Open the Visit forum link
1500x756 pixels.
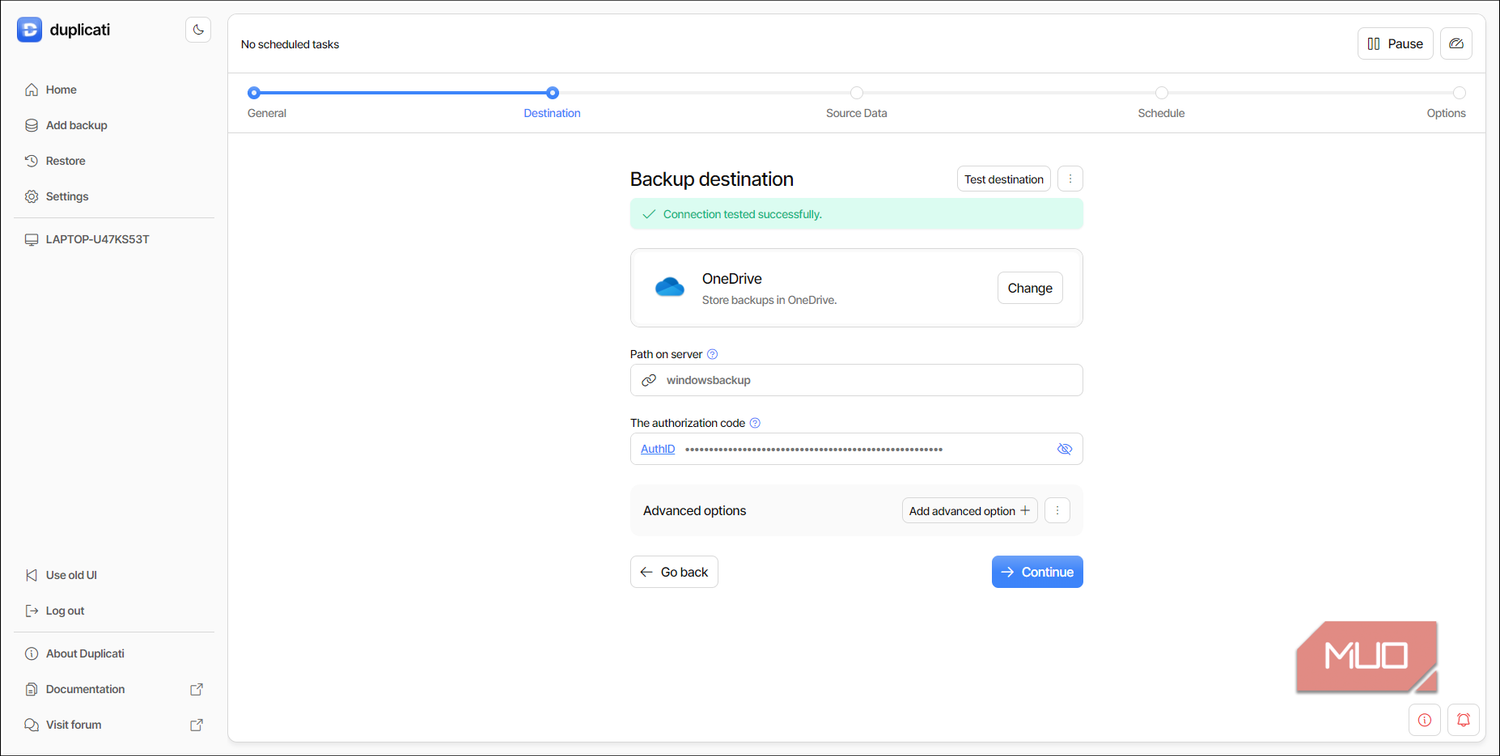73,725
